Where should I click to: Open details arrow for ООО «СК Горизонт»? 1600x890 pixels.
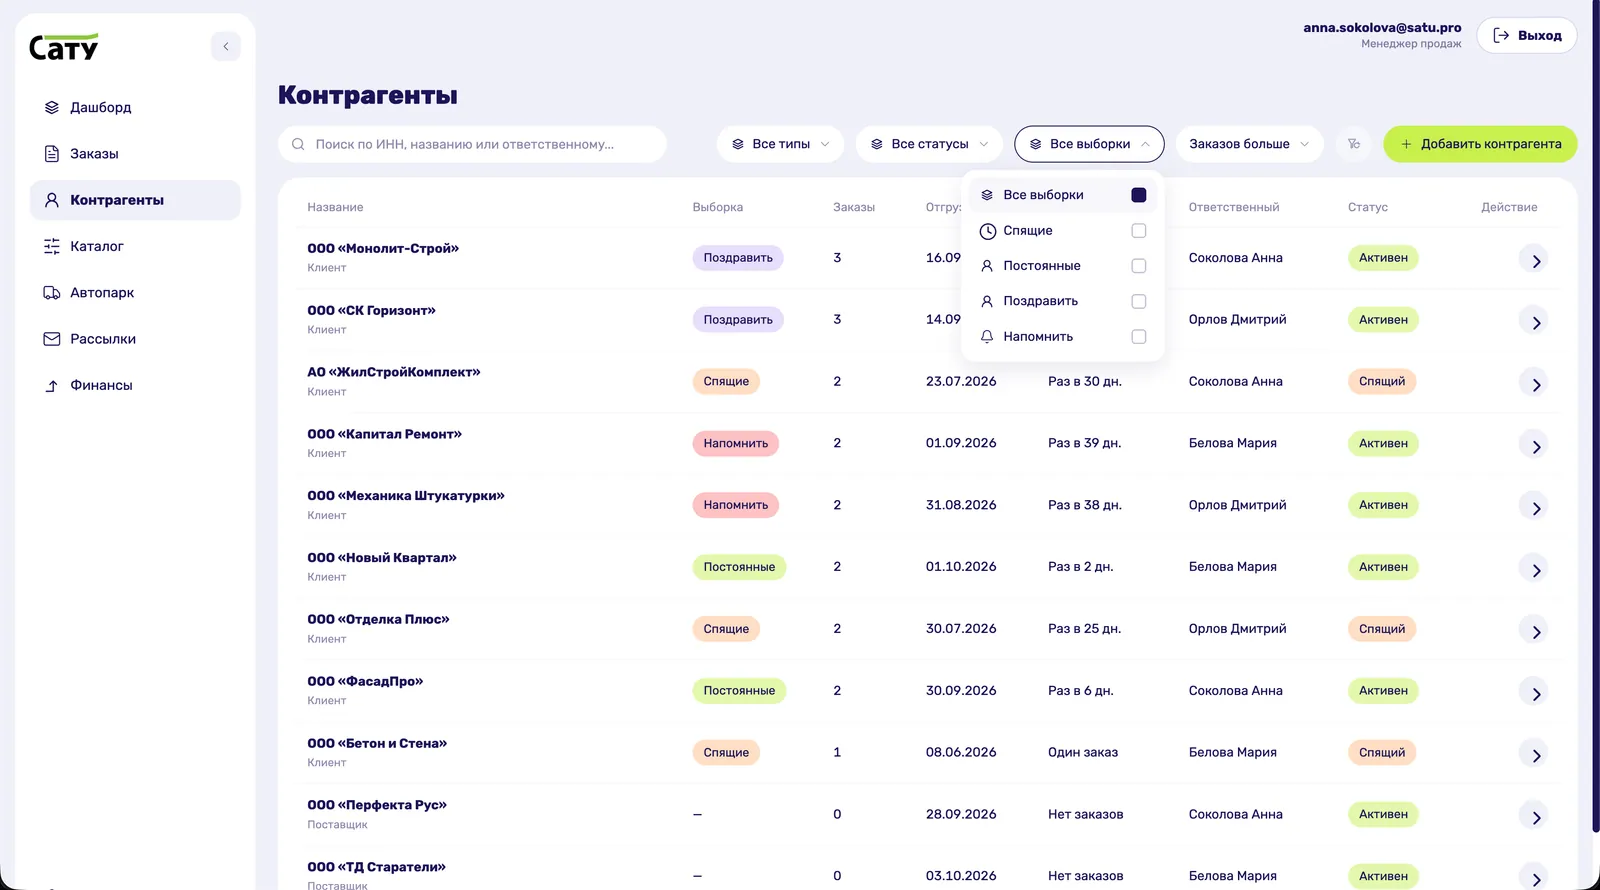1535,322
